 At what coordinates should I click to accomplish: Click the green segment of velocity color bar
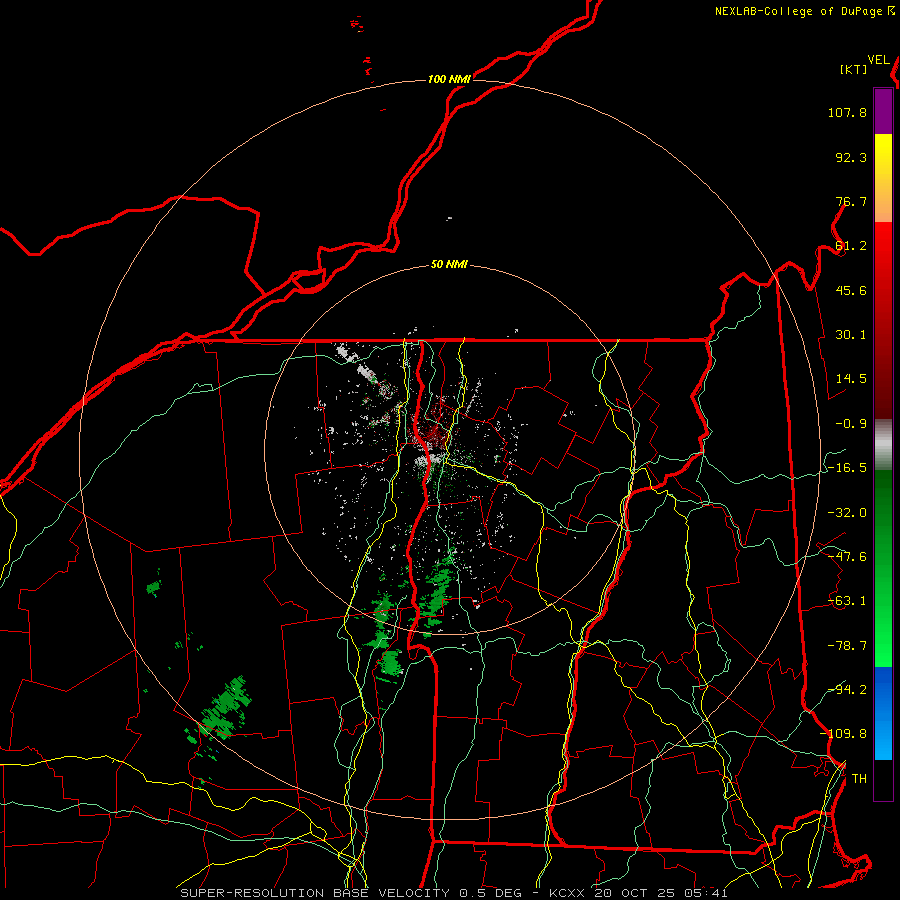[883, 568]
